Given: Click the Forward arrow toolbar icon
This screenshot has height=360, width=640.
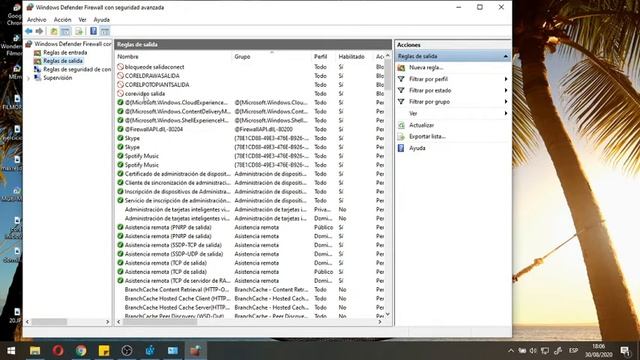Looking at the screenshot, I should (x=39, y=31).
